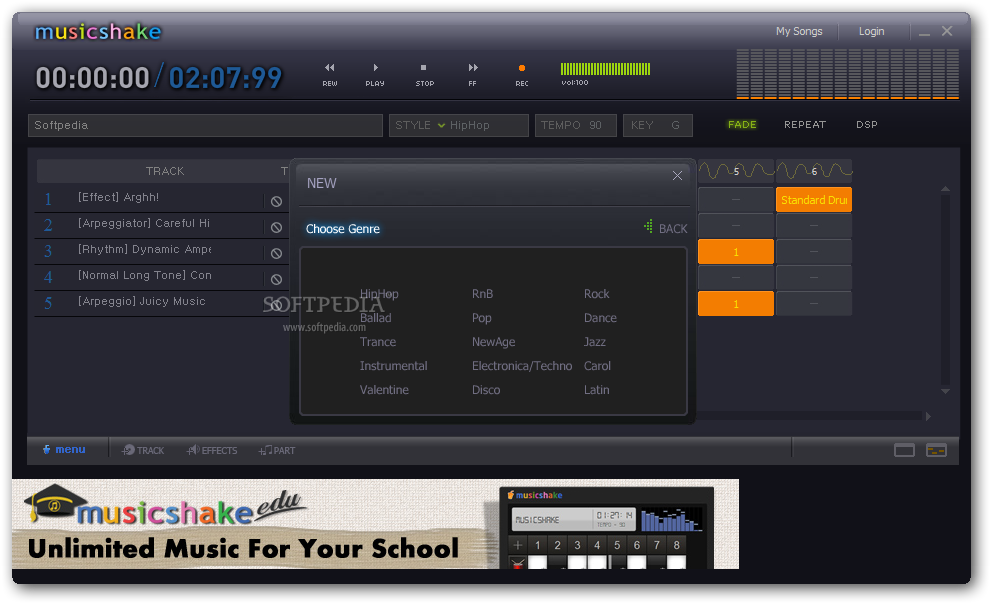Mute track 3 Rhythm Dynamic Amp

click(x=276, y=253)
